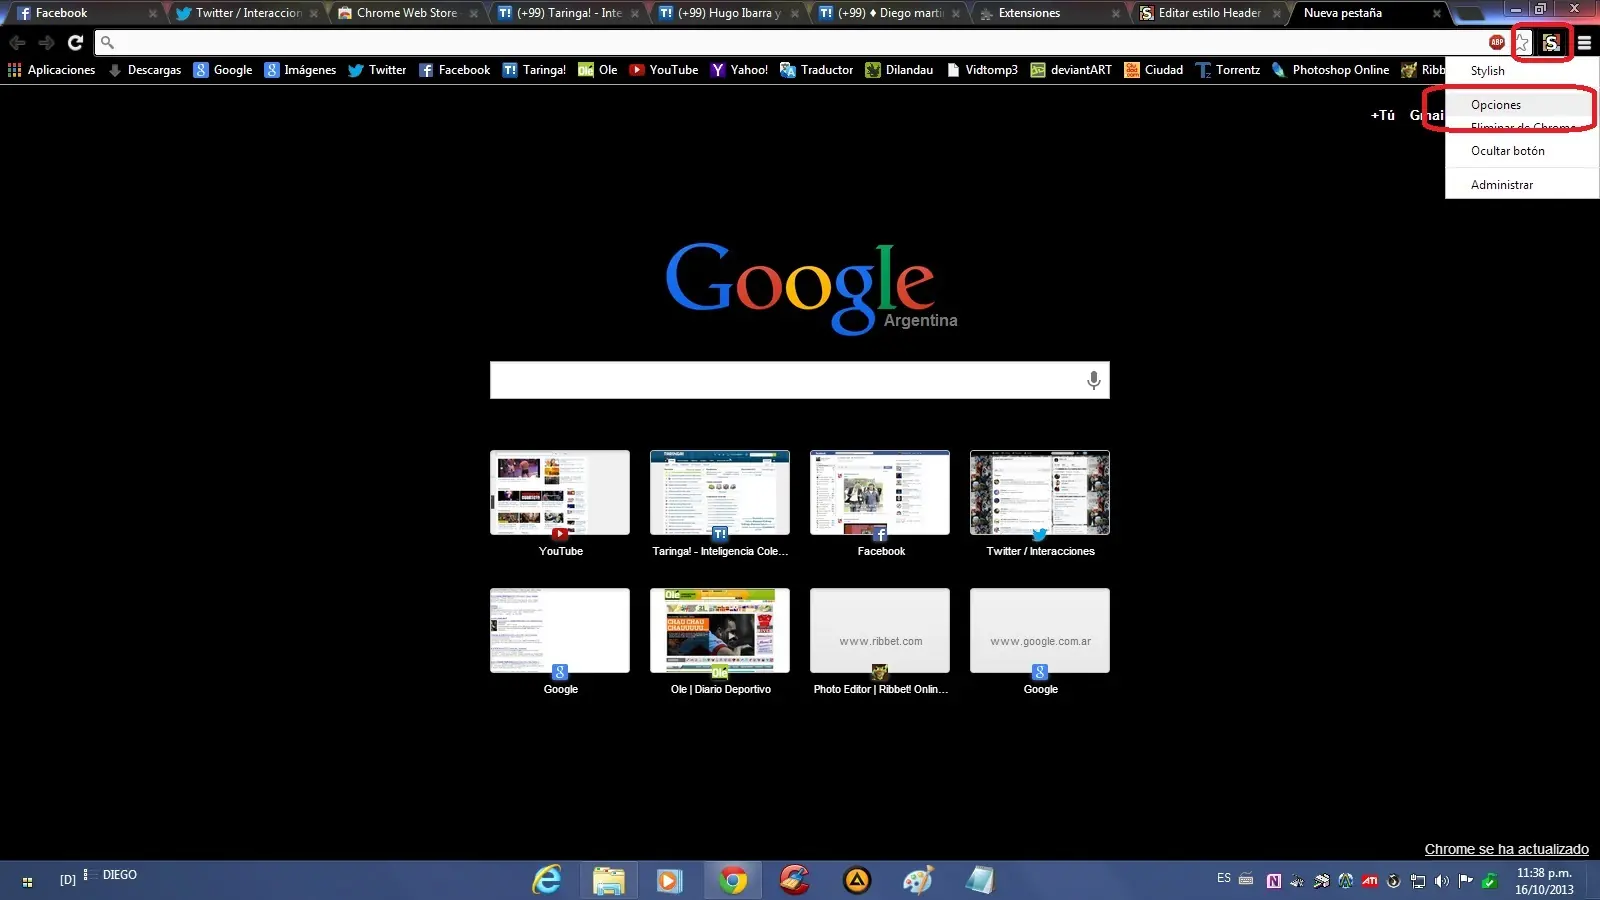Open the YouTube bookmark icon
Viewport: 1600px width, 900px height.
click(637, 70)
